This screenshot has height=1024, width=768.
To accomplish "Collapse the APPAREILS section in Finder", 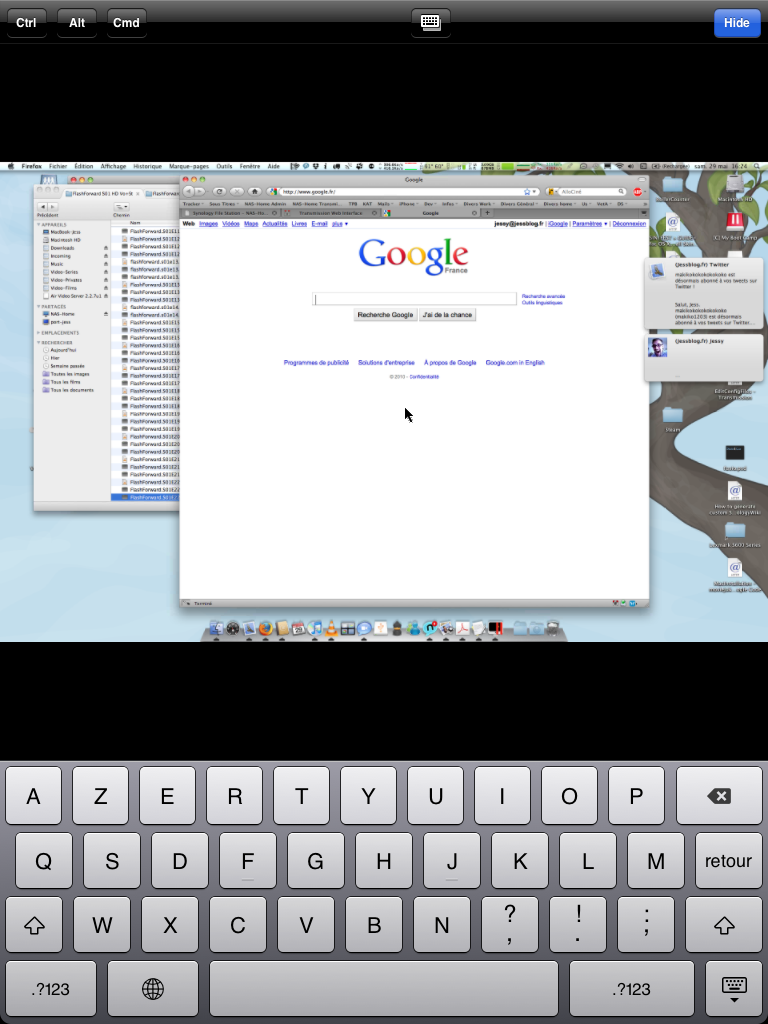I will pos(39,225).
